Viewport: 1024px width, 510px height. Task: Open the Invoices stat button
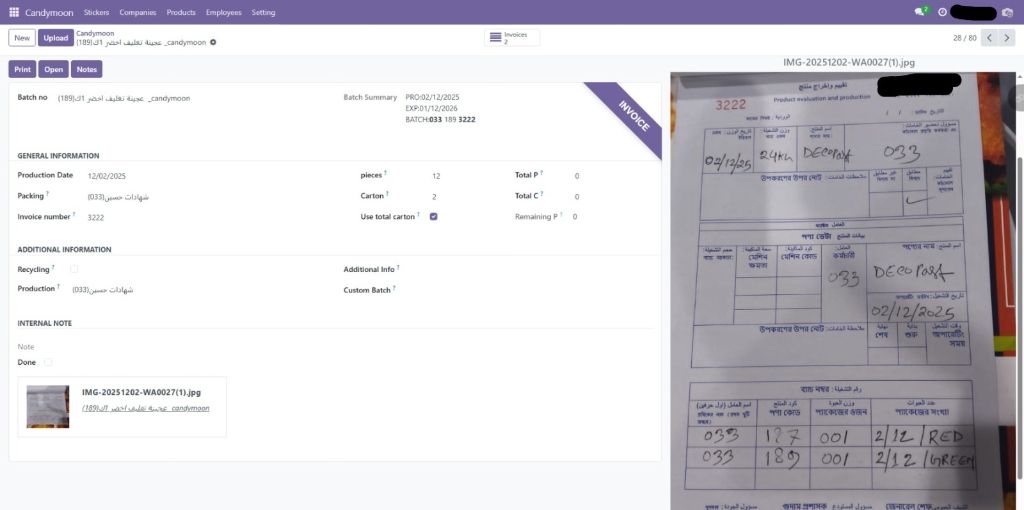click(x=512, y=38)
